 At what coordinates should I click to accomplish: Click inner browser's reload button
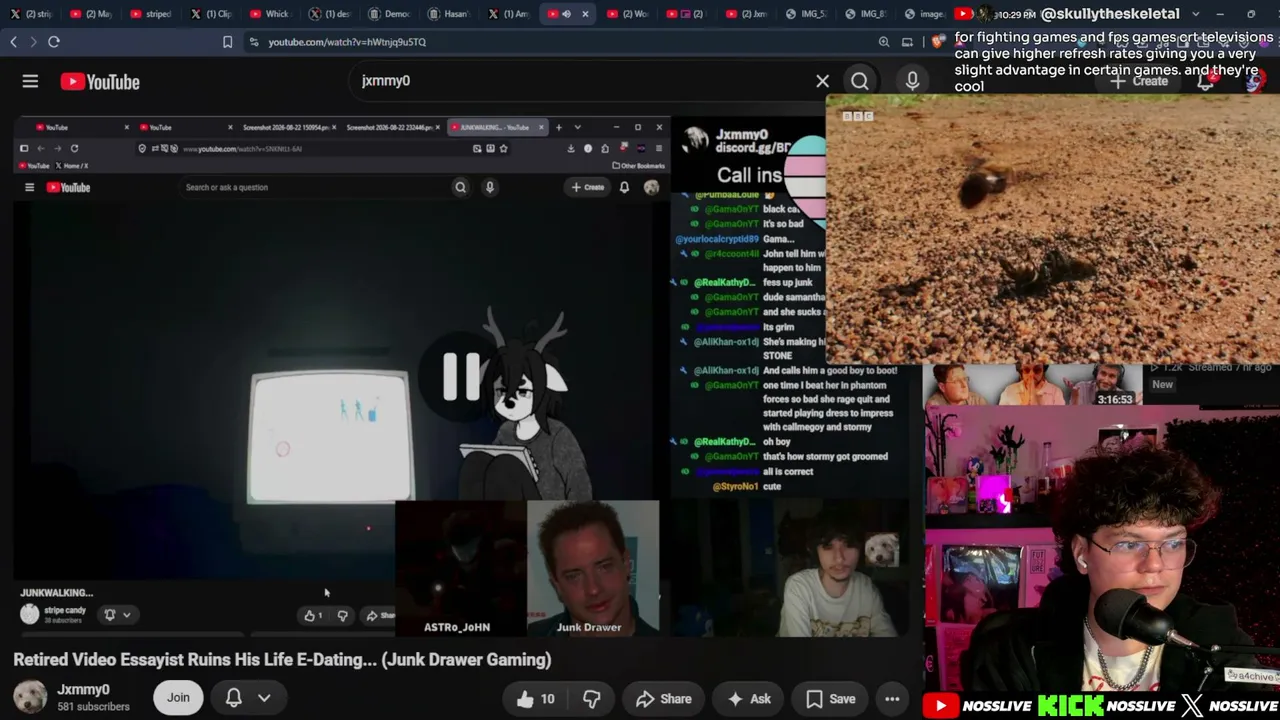(x=74, y=148)
